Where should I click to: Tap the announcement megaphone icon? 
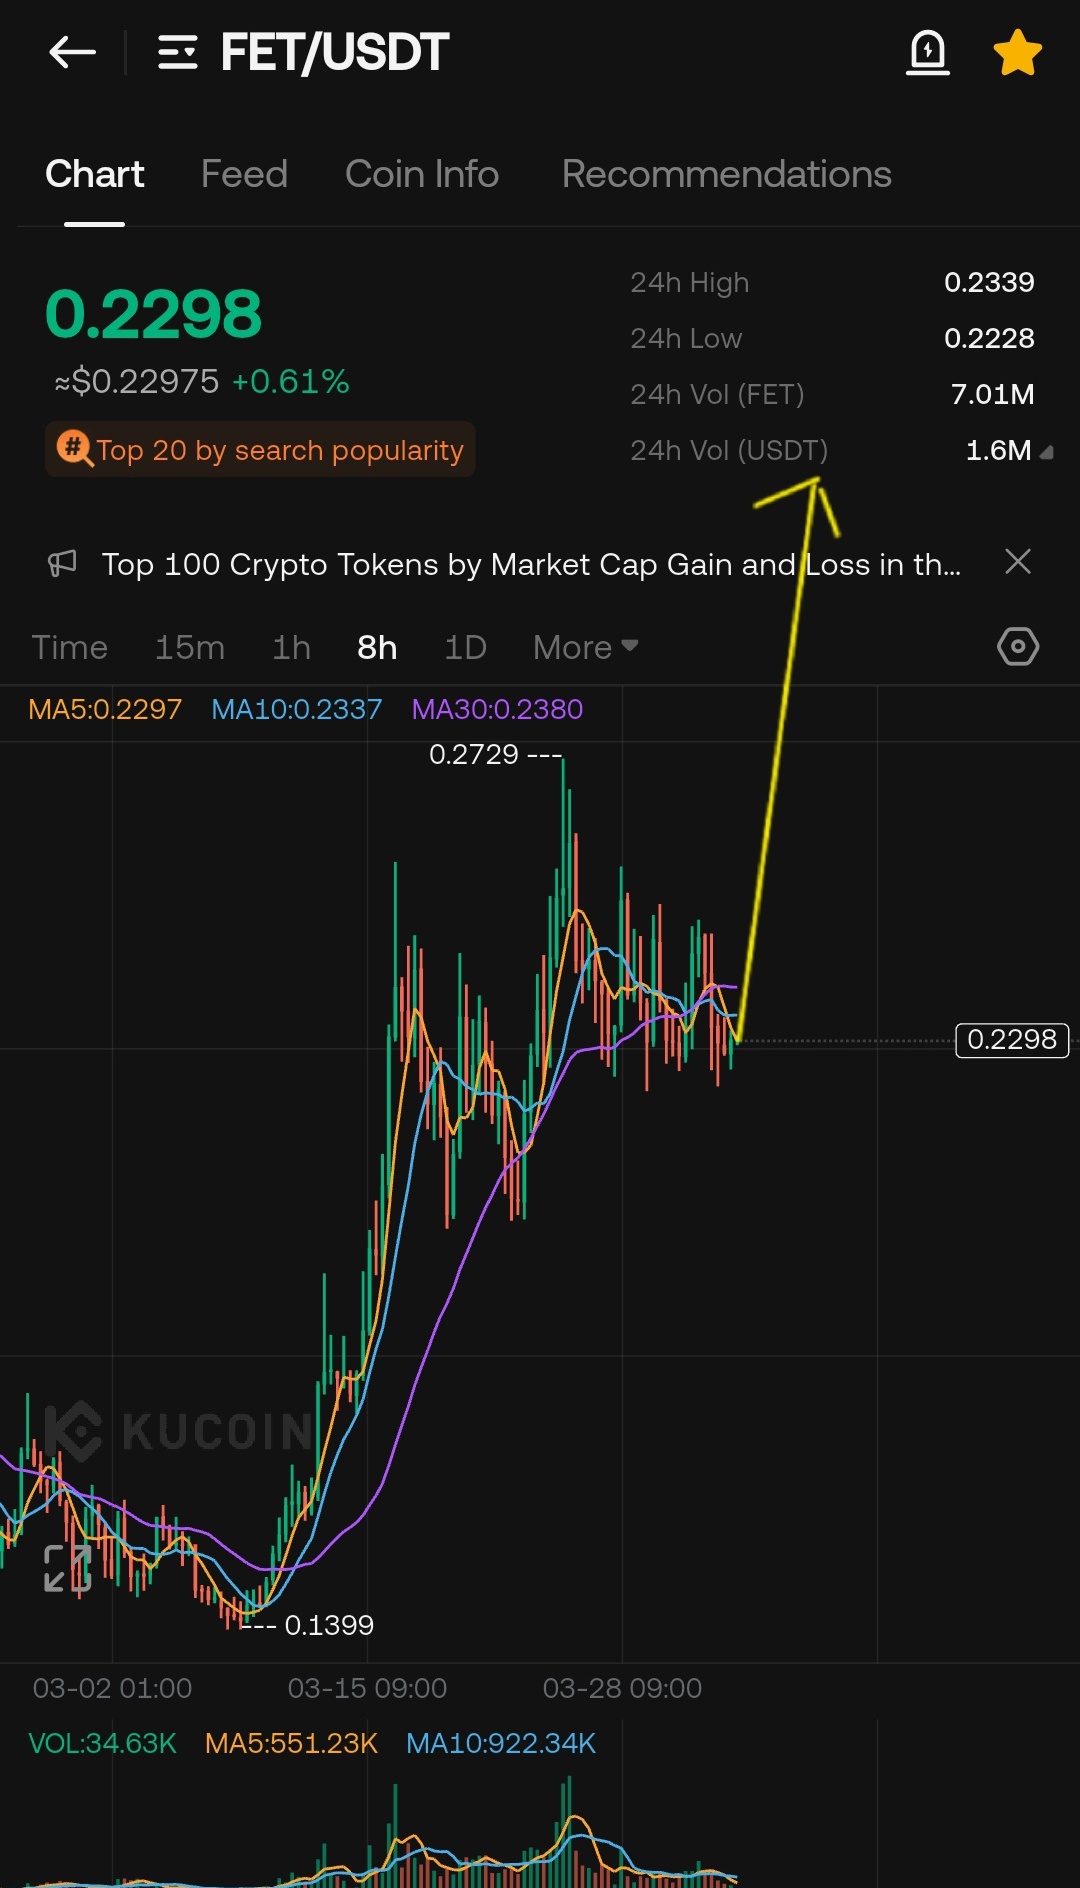click(62, 563)
